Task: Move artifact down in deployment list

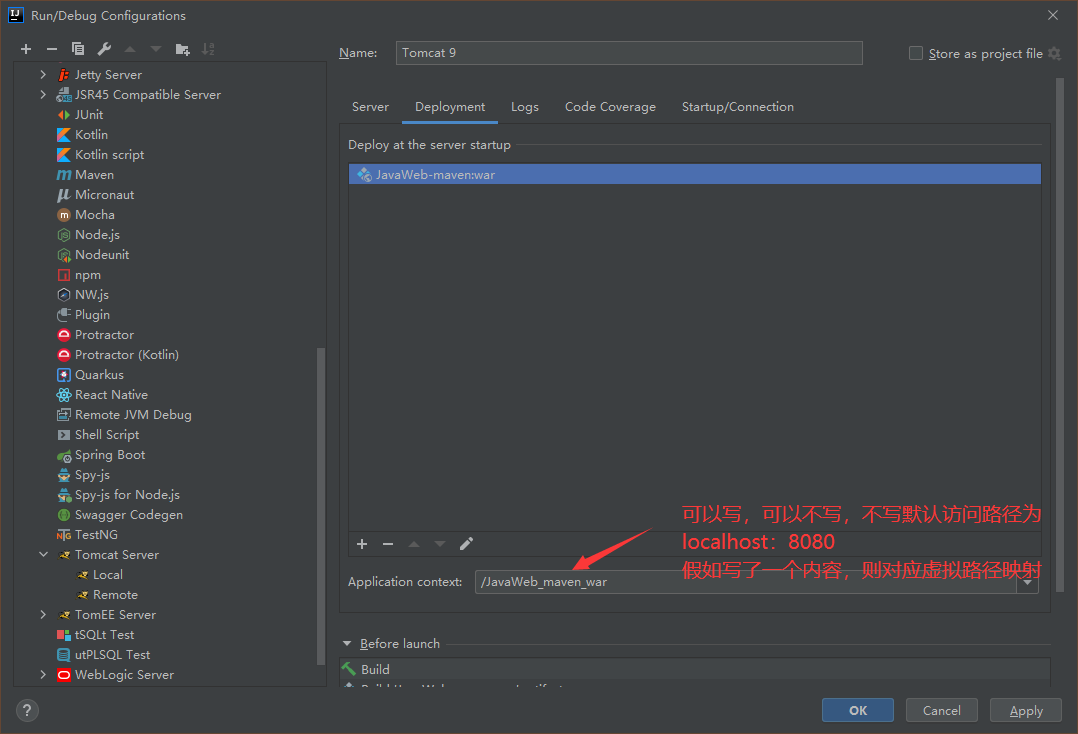Action: [440, 544]
